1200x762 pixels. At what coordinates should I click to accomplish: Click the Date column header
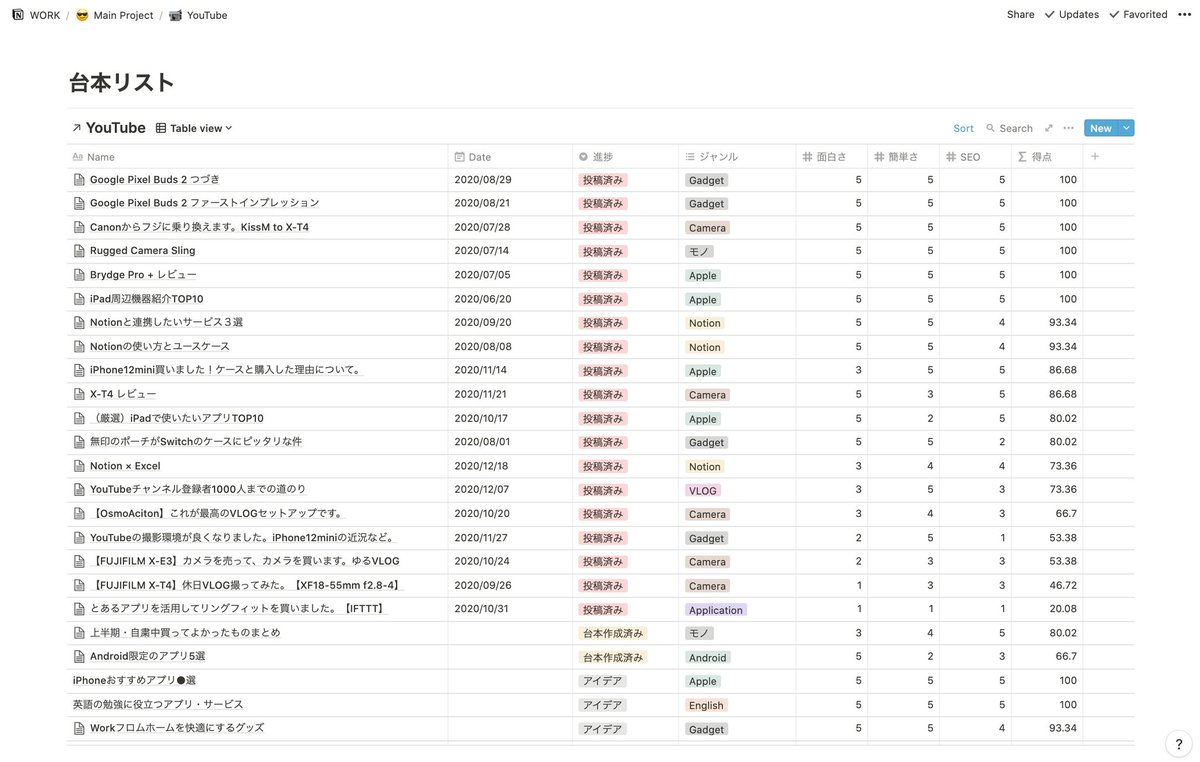point(509,157)
